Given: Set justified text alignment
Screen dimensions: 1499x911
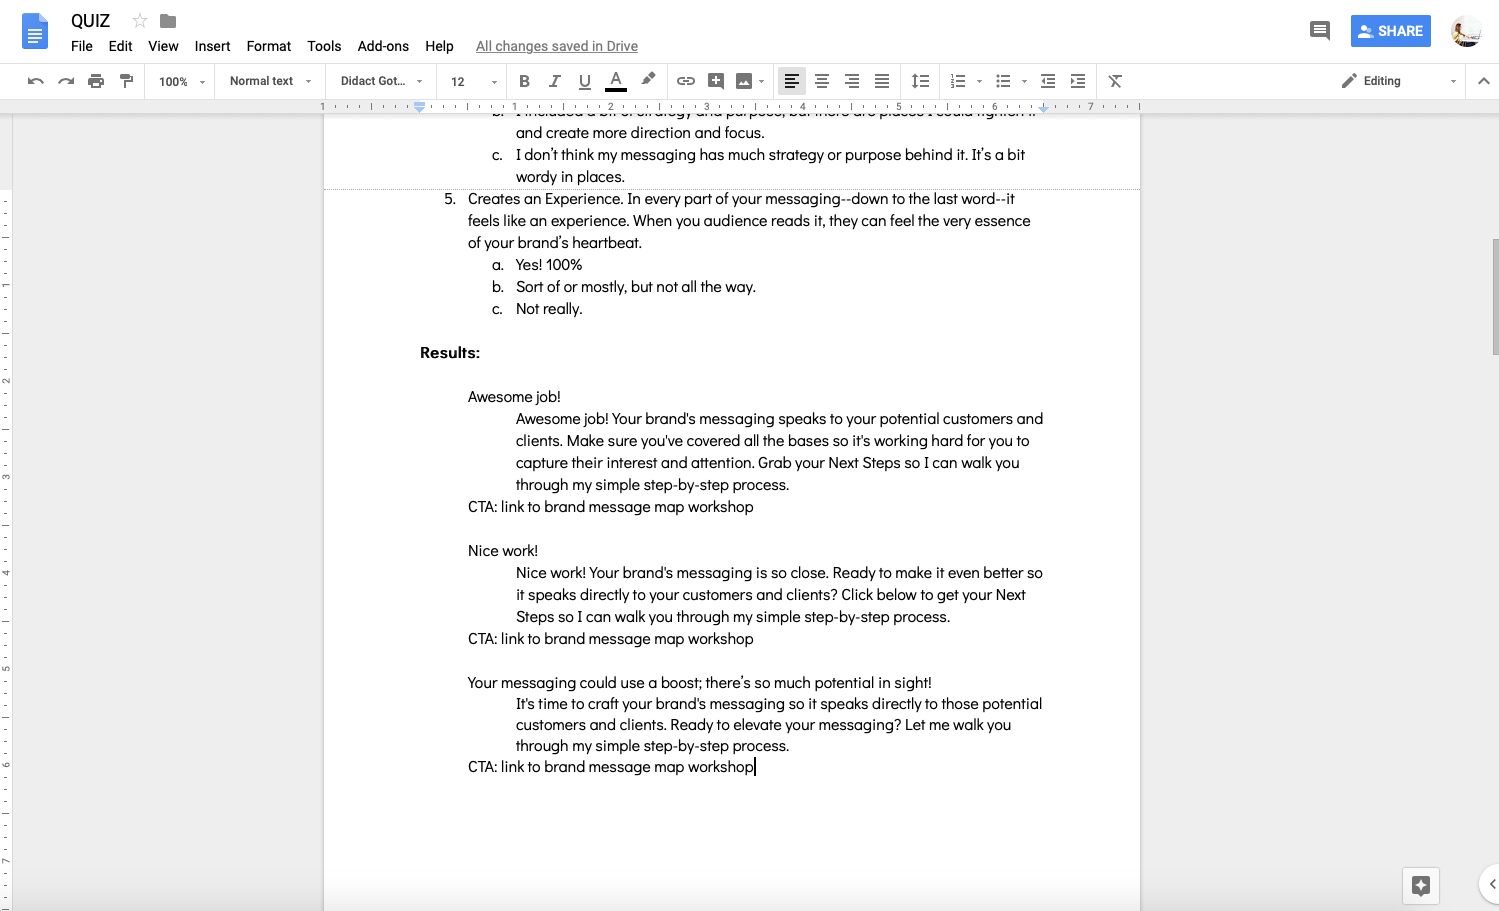Looking at the screenshot, I should pos(882,81).
